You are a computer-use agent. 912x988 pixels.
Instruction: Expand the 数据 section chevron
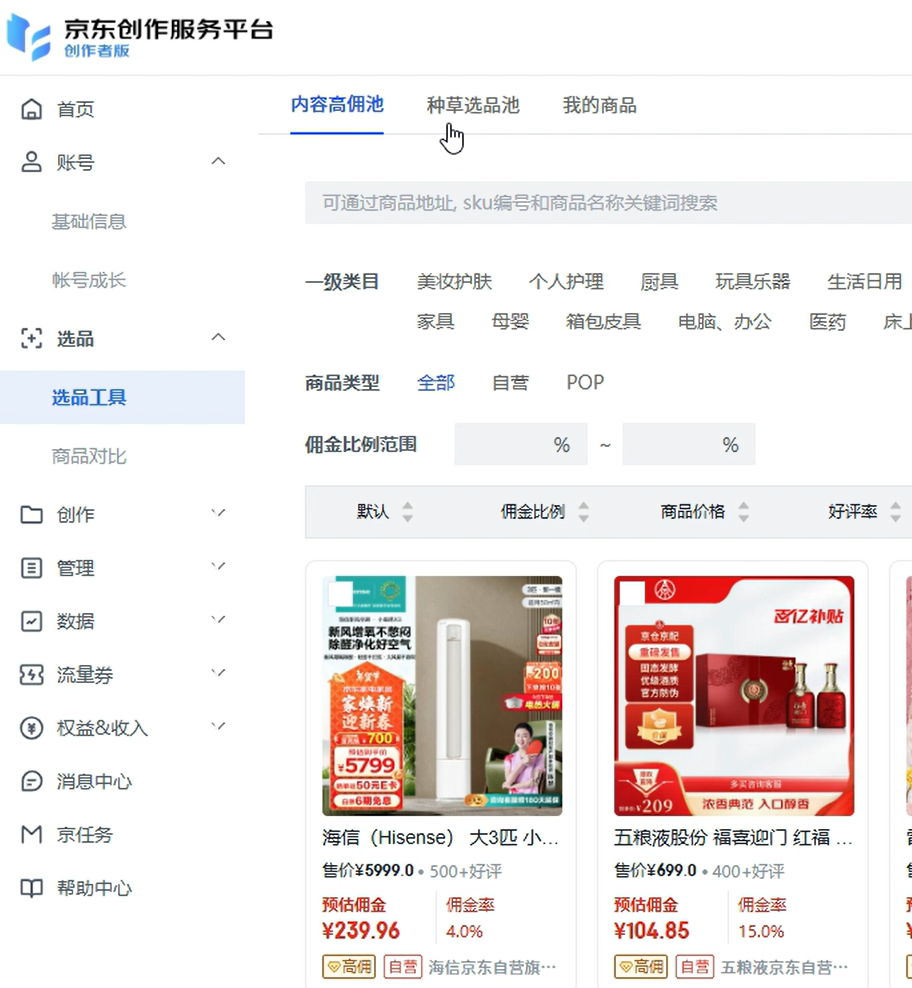tap(218, 619)
